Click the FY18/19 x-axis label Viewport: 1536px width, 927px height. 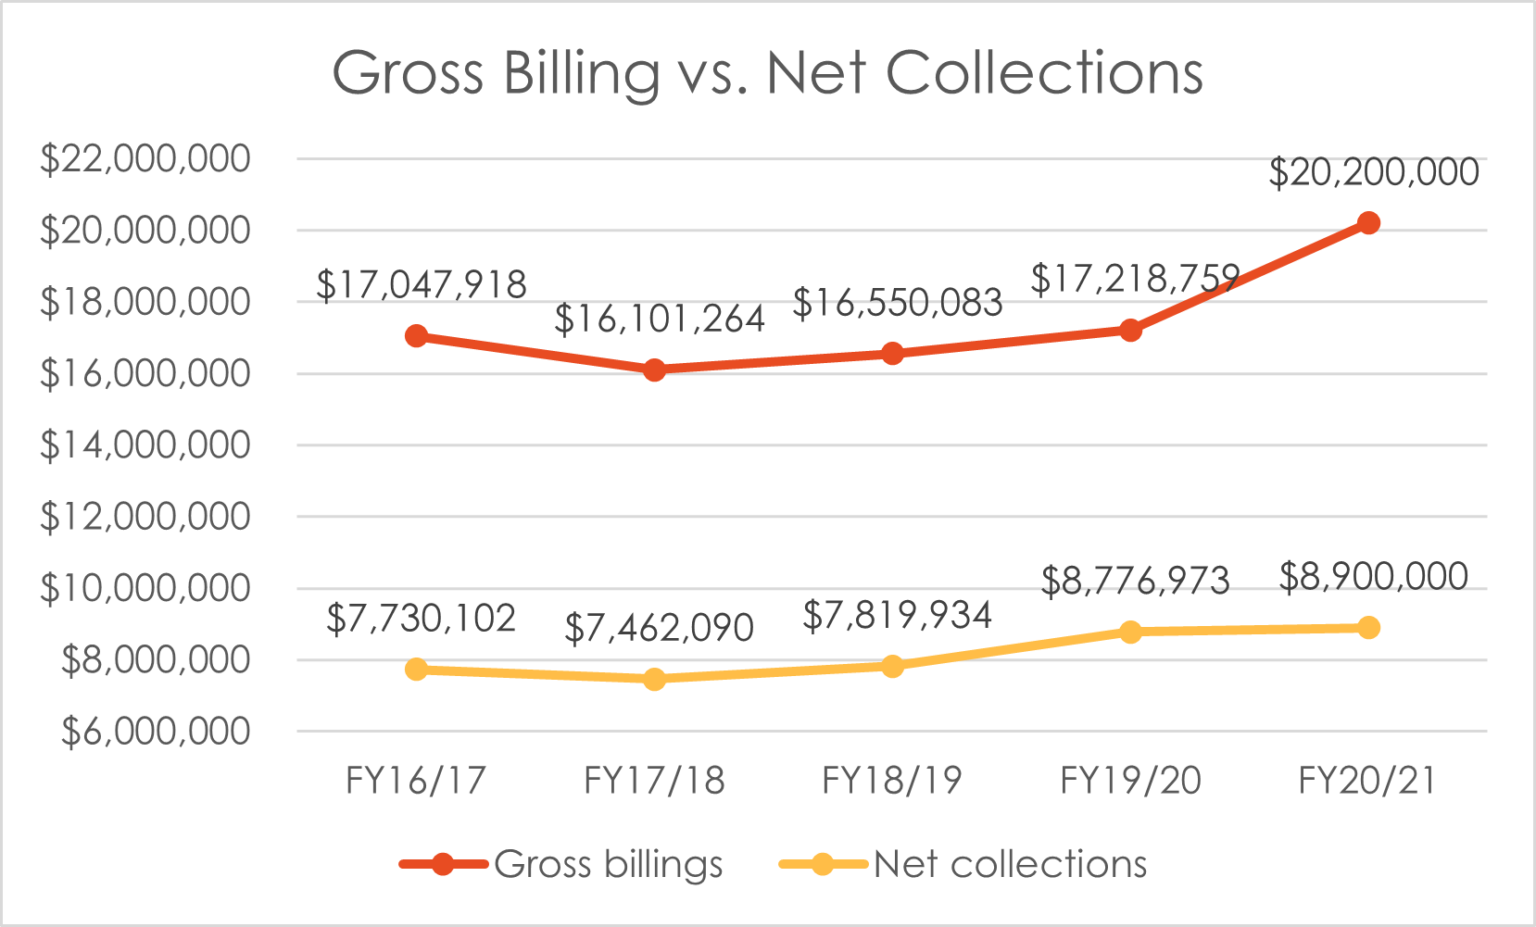point(892,780)
